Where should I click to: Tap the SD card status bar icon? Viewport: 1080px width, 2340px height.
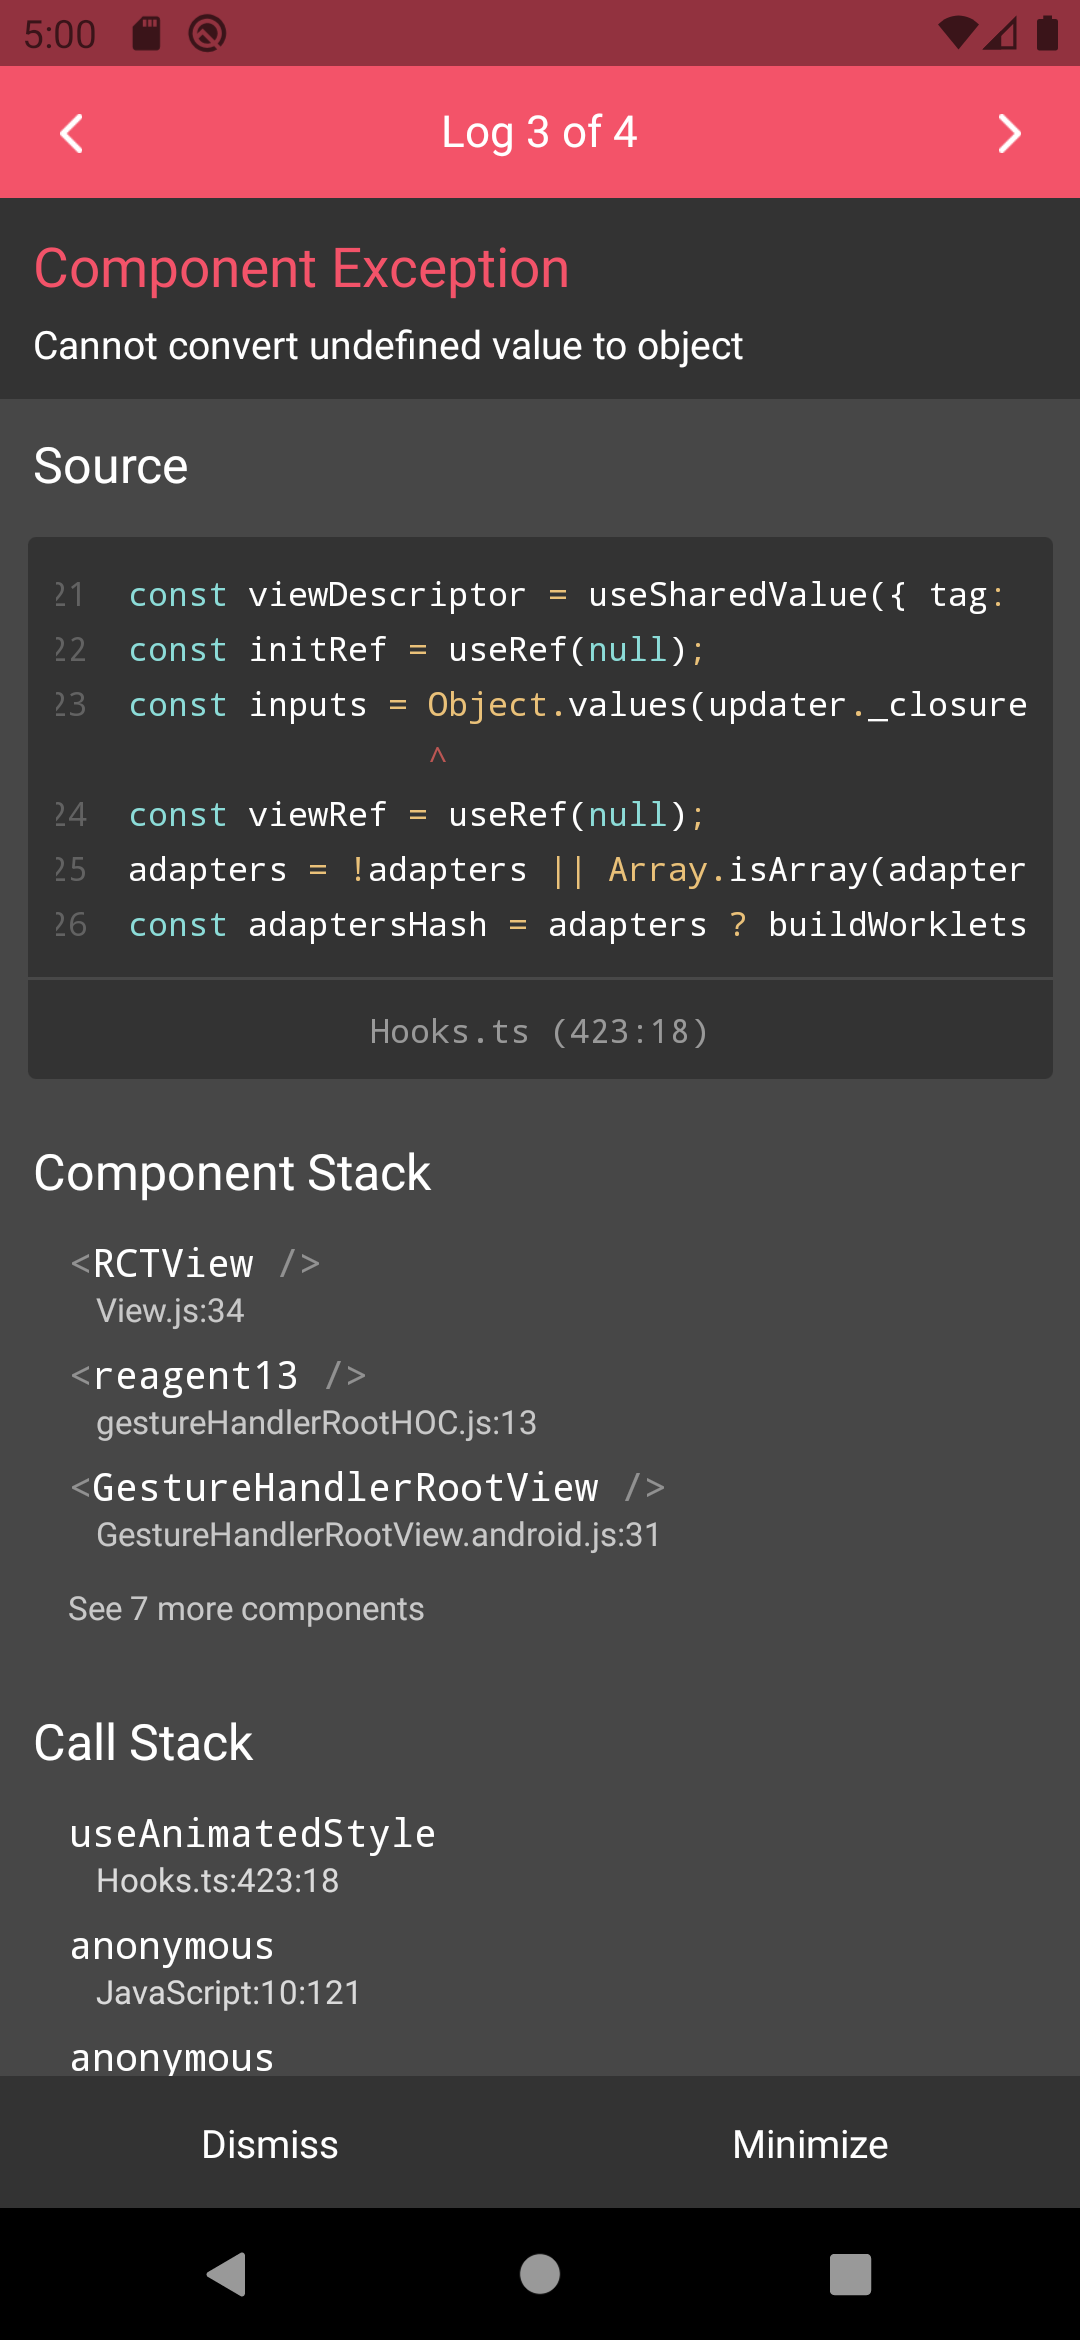[x=147, y=33]
